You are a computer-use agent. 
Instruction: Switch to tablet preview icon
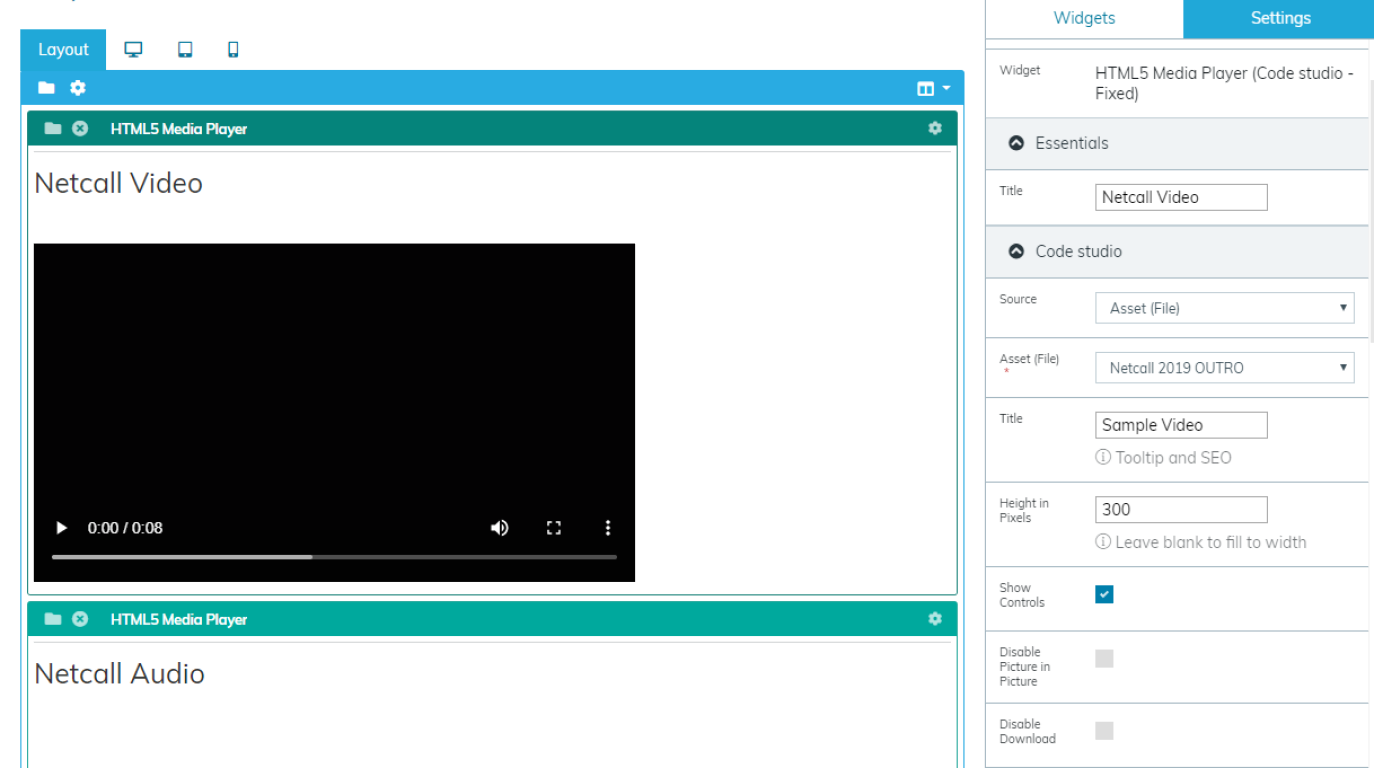pos(185,50)
